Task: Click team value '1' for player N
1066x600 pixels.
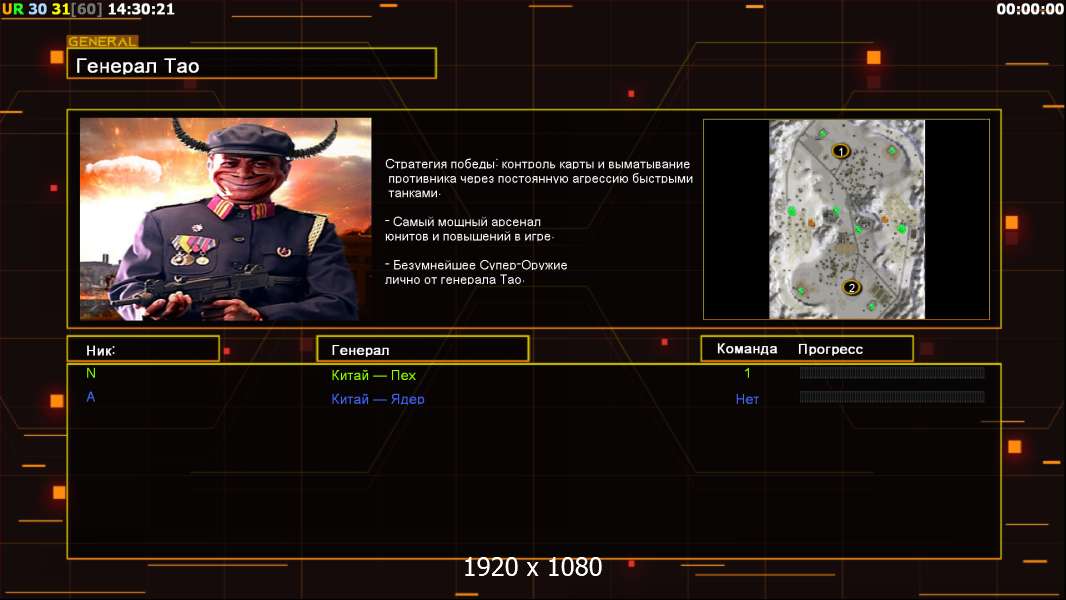Action: click(747, 373)
